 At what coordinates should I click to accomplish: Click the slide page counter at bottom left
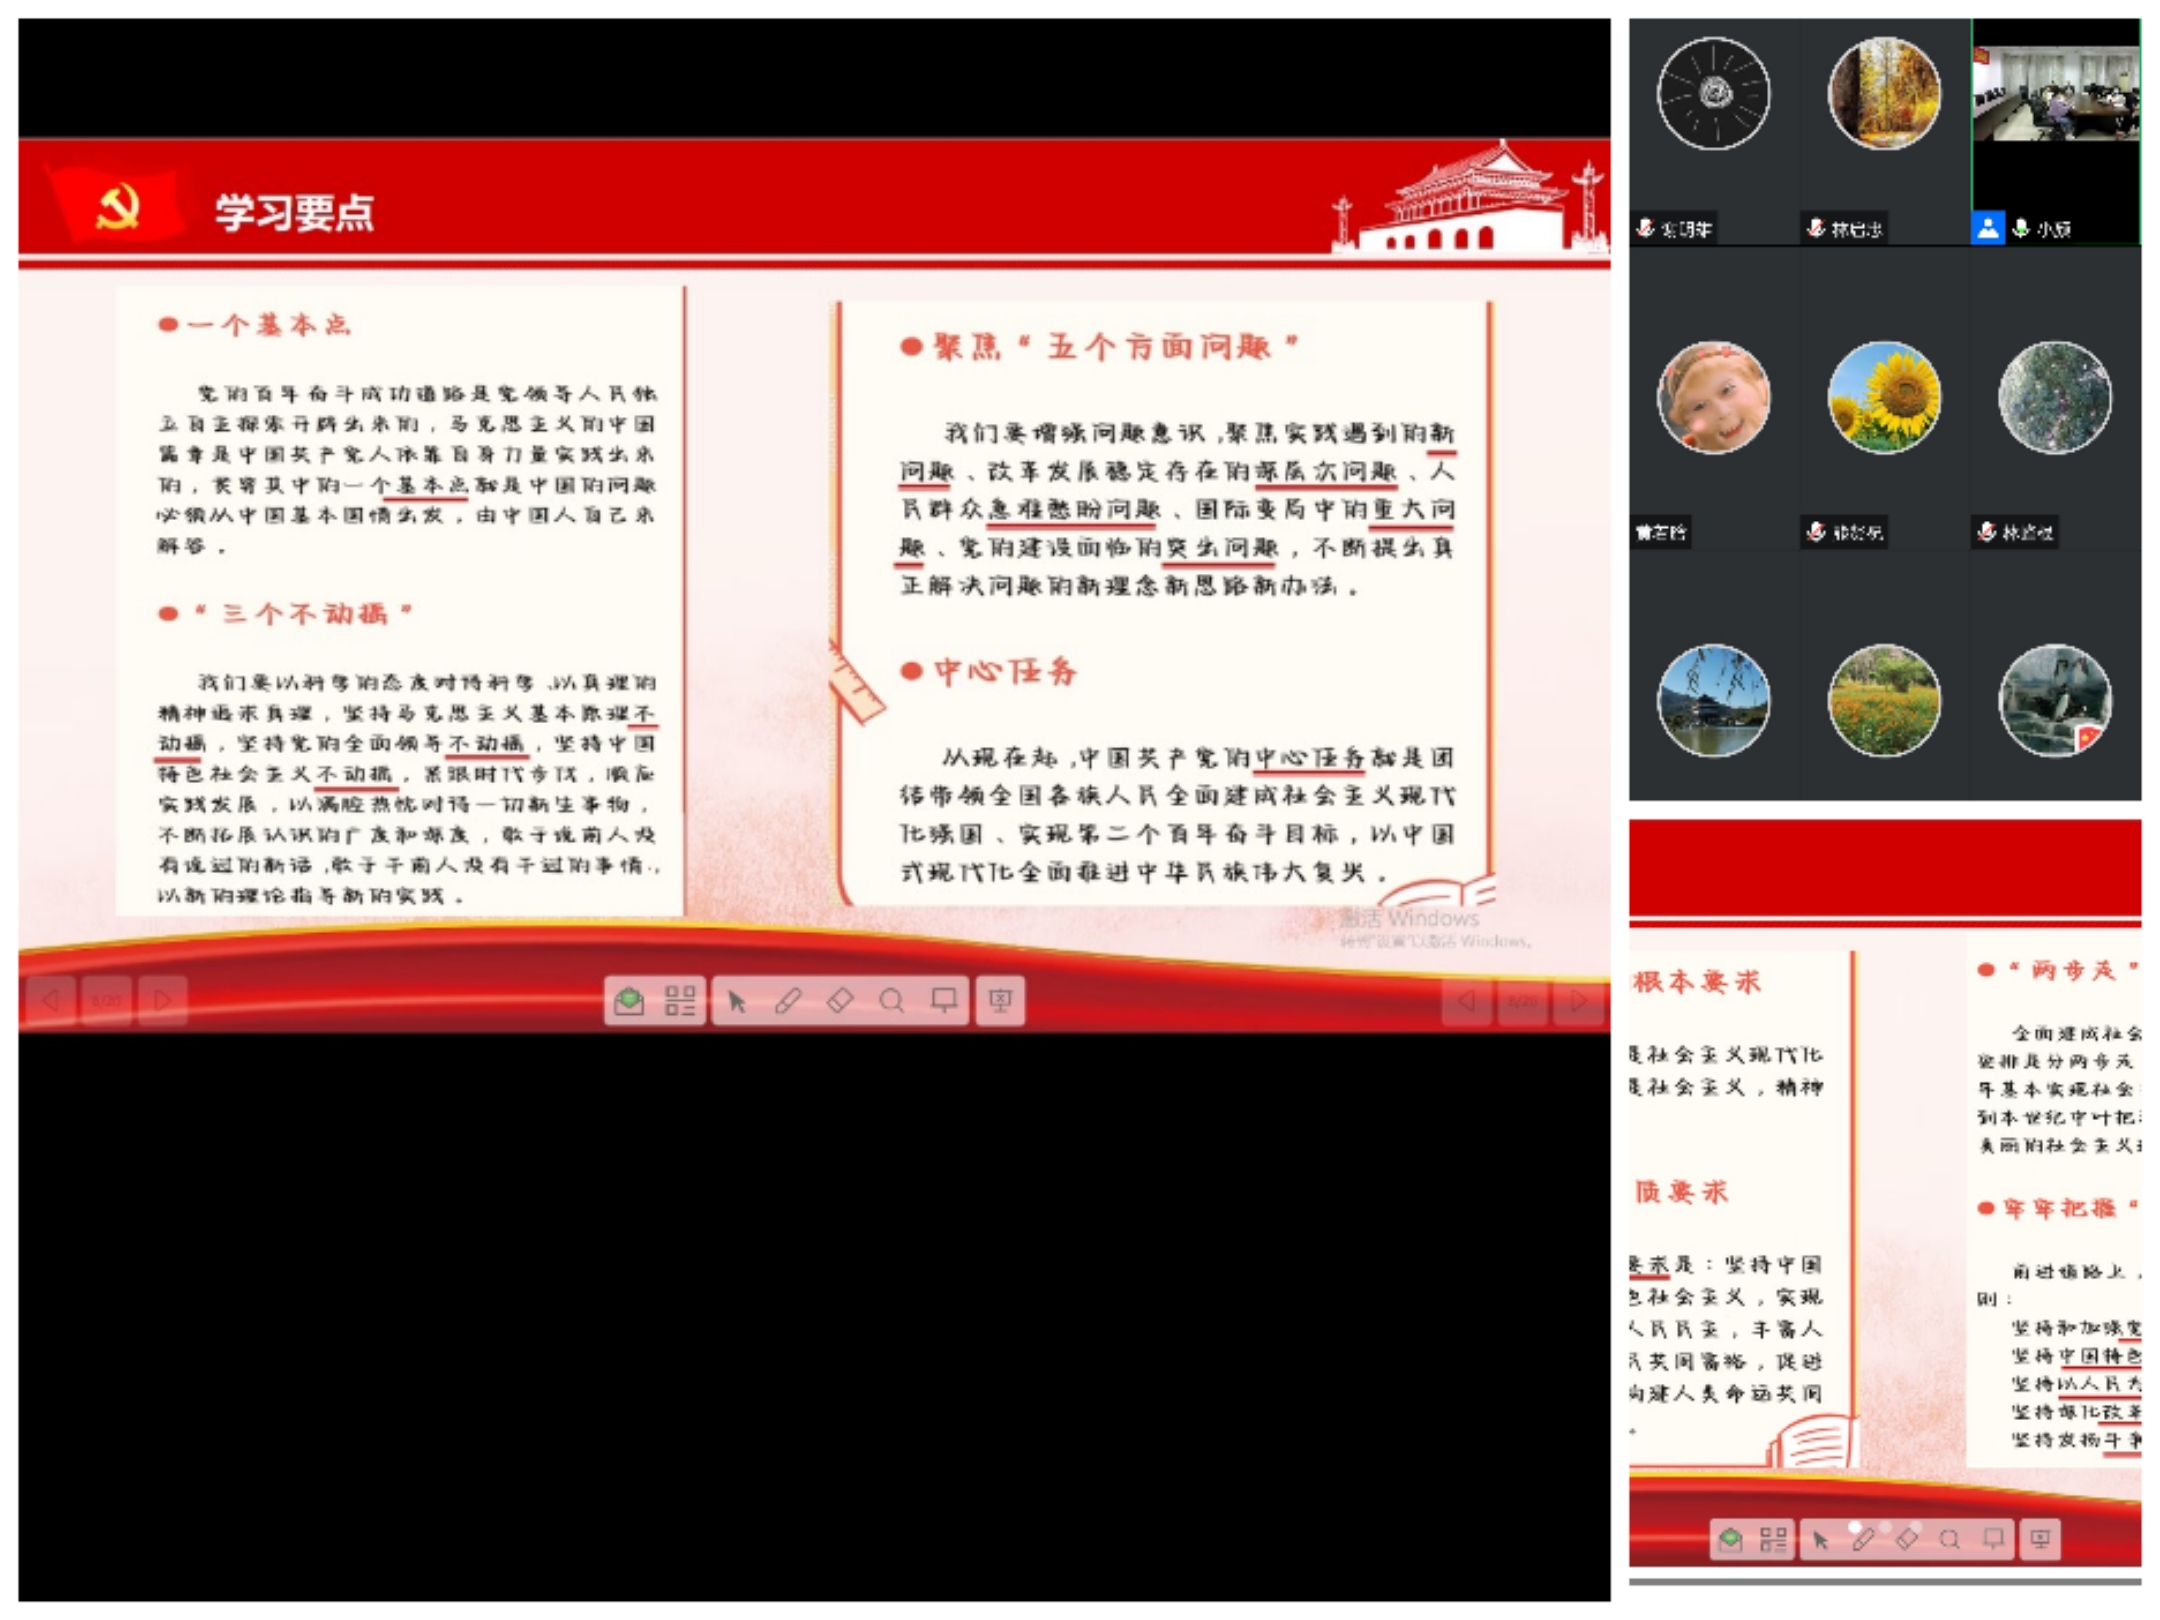[106, 1000]
